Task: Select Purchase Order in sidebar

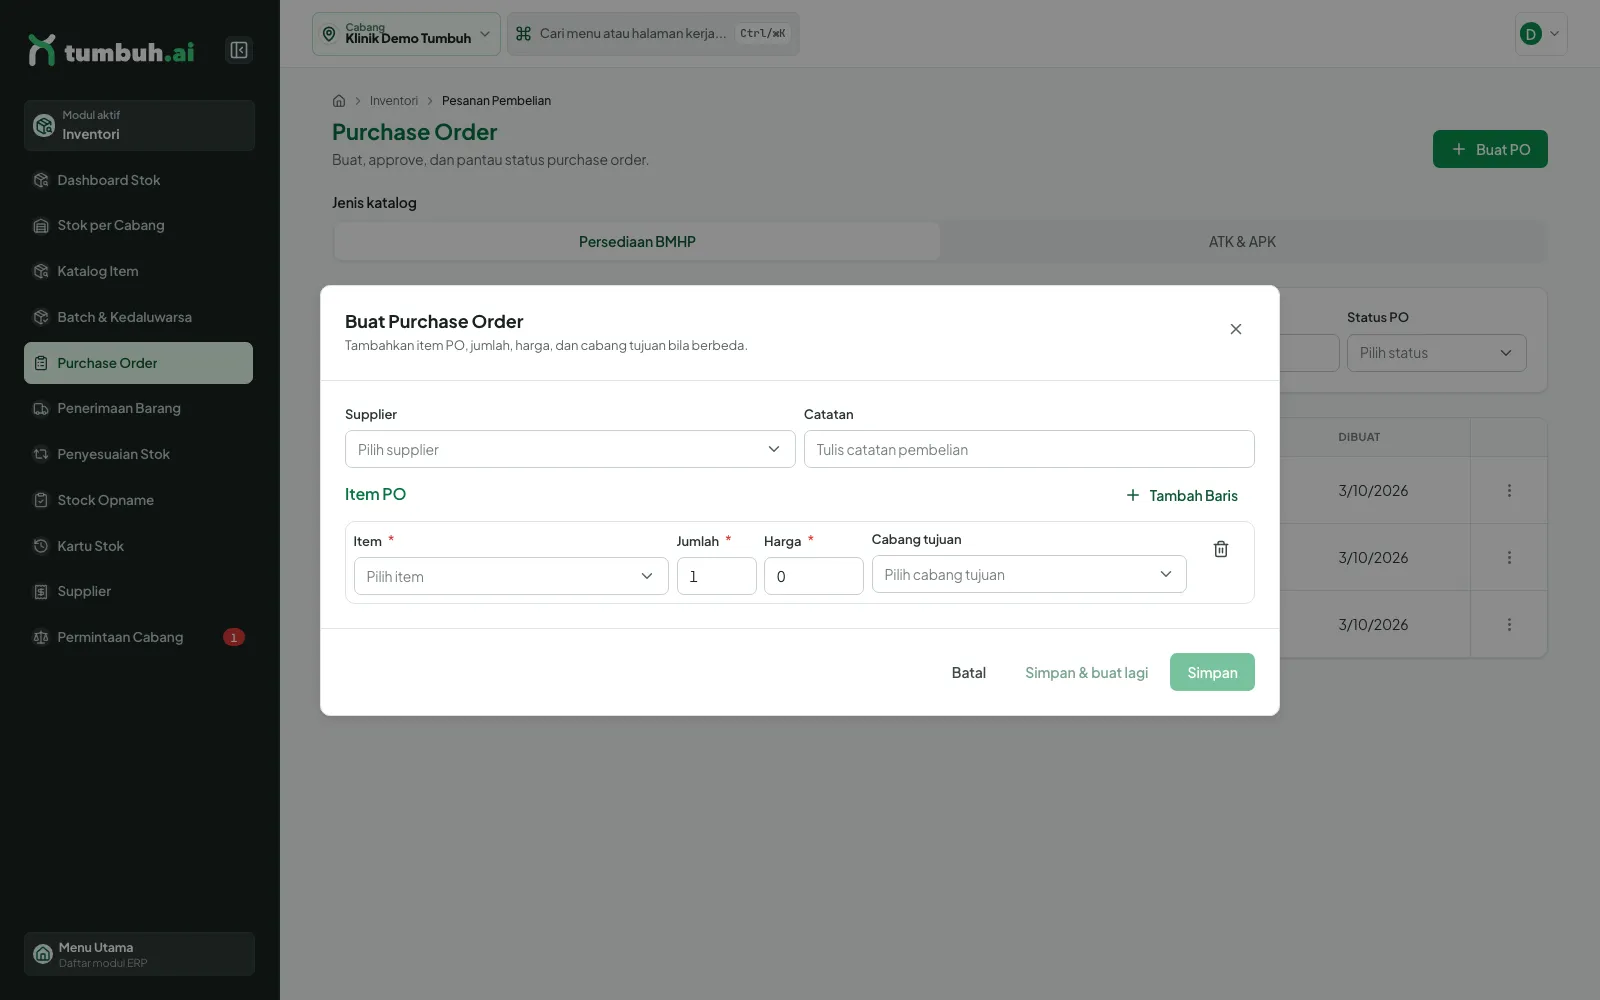Action: 139,363
